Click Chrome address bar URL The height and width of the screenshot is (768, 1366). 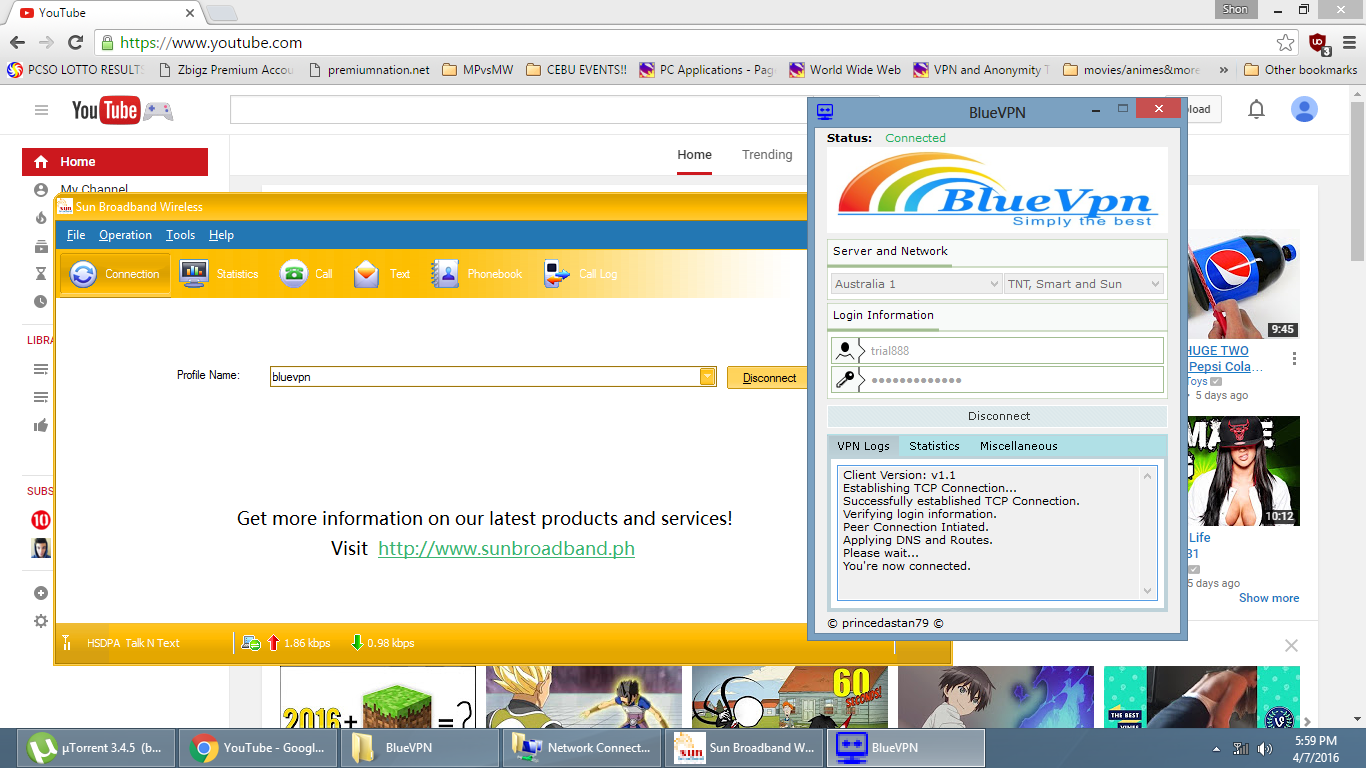[211, 43]
